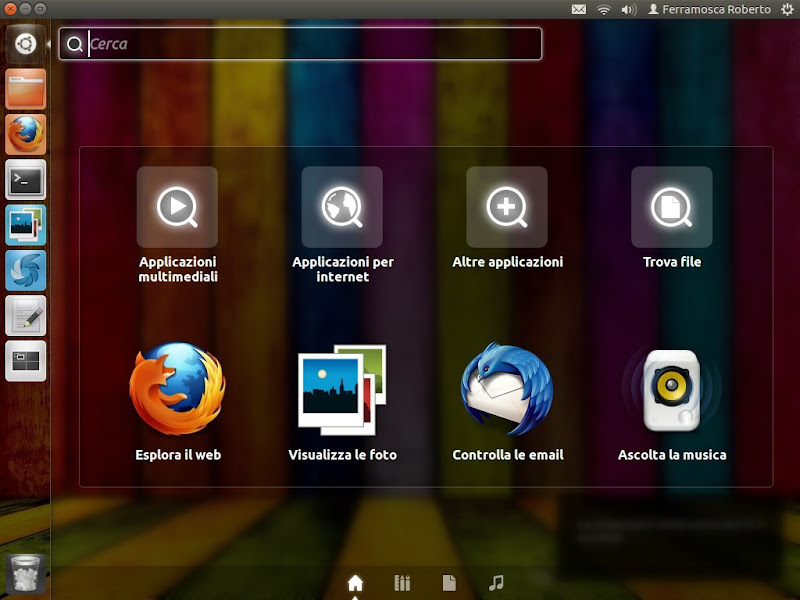
Task: Open Applicazioni multimediali category
Action: 177,224
